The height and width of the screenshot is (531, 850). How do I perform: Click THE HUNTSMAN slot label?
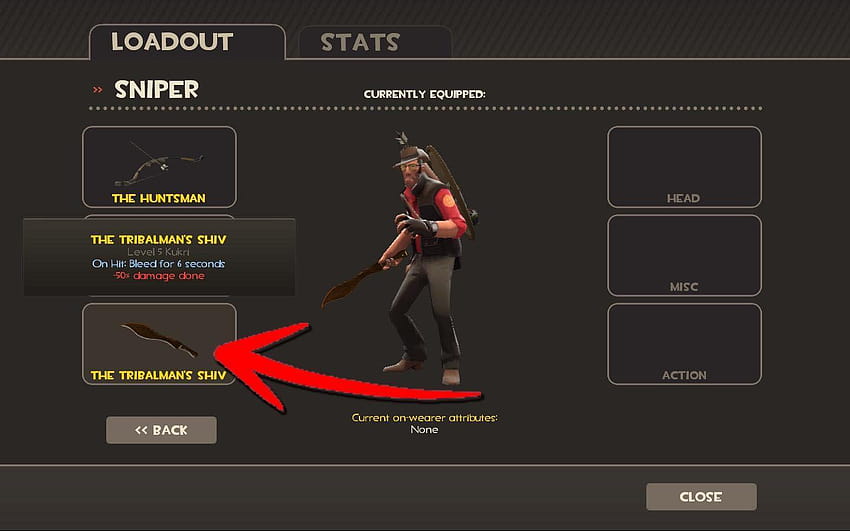(x=159, y=198)
